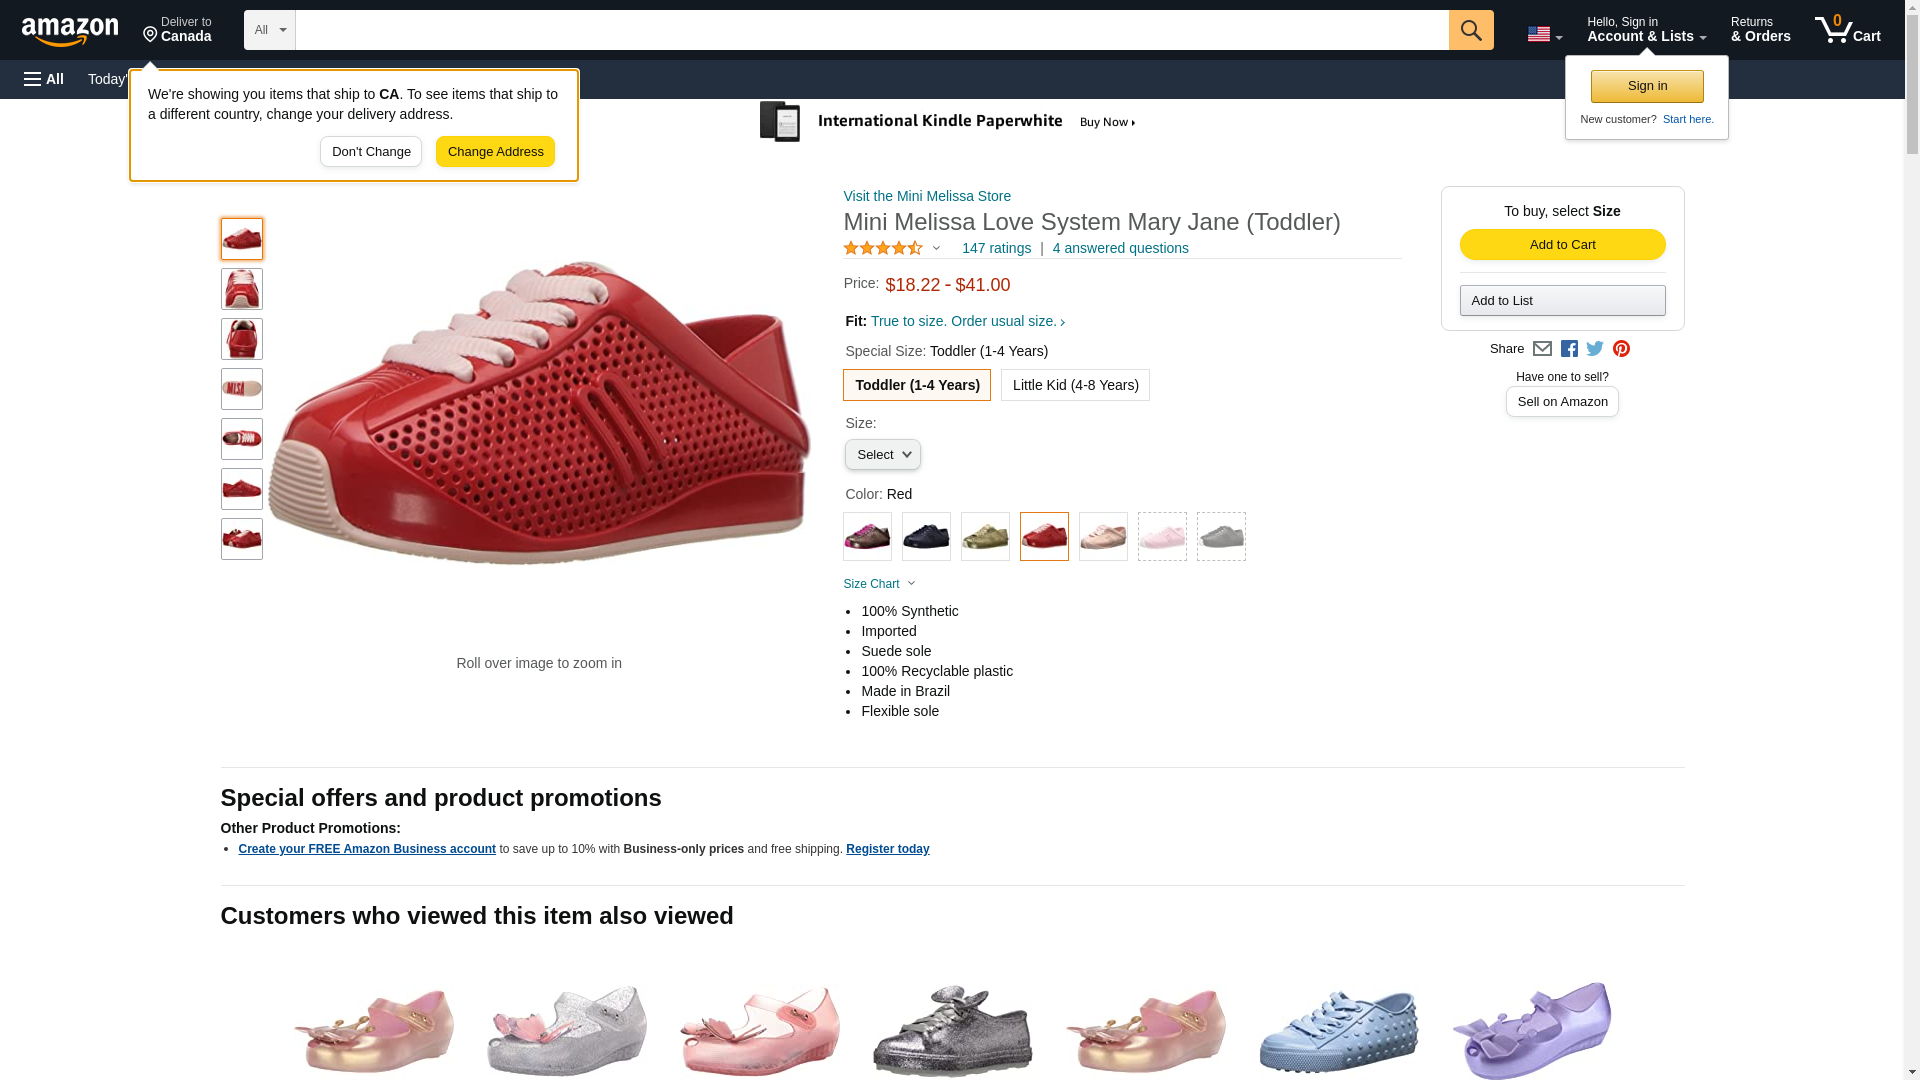
Task: Open Returns & Orders
Action: click(1760, 30)
